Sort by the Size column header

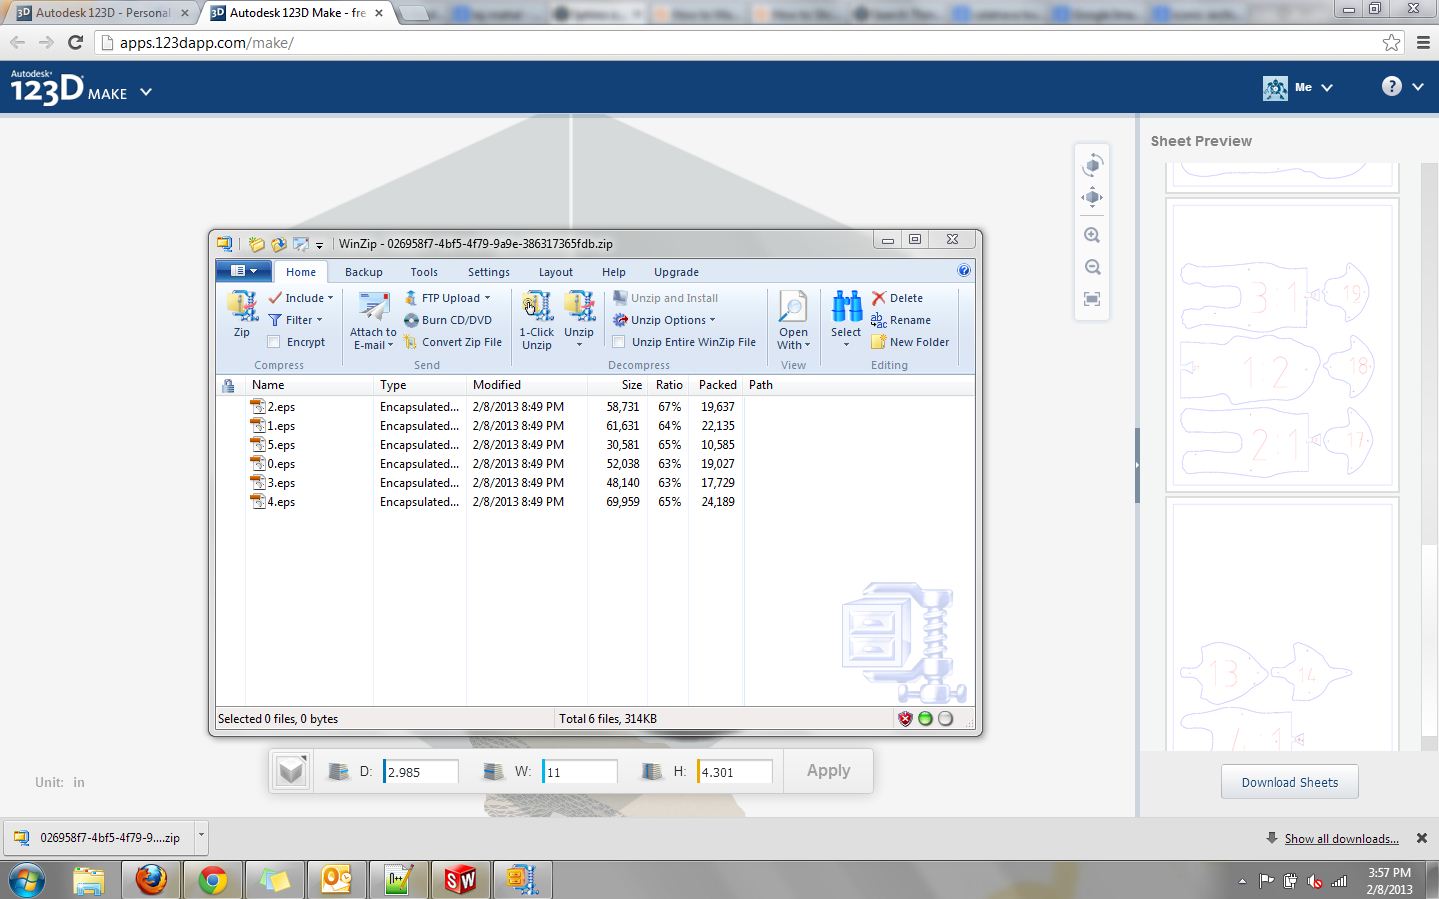click(617, 385)
